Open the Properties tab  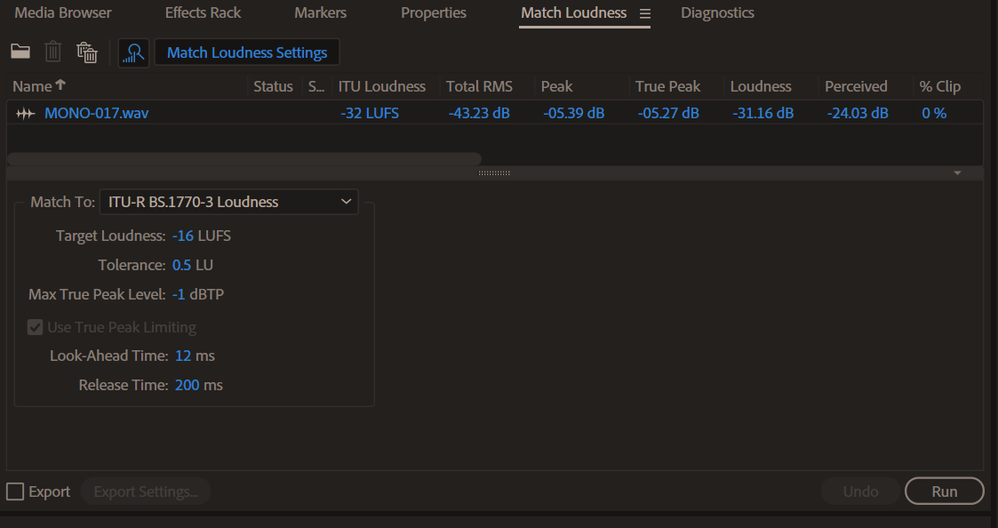(433, 13)
